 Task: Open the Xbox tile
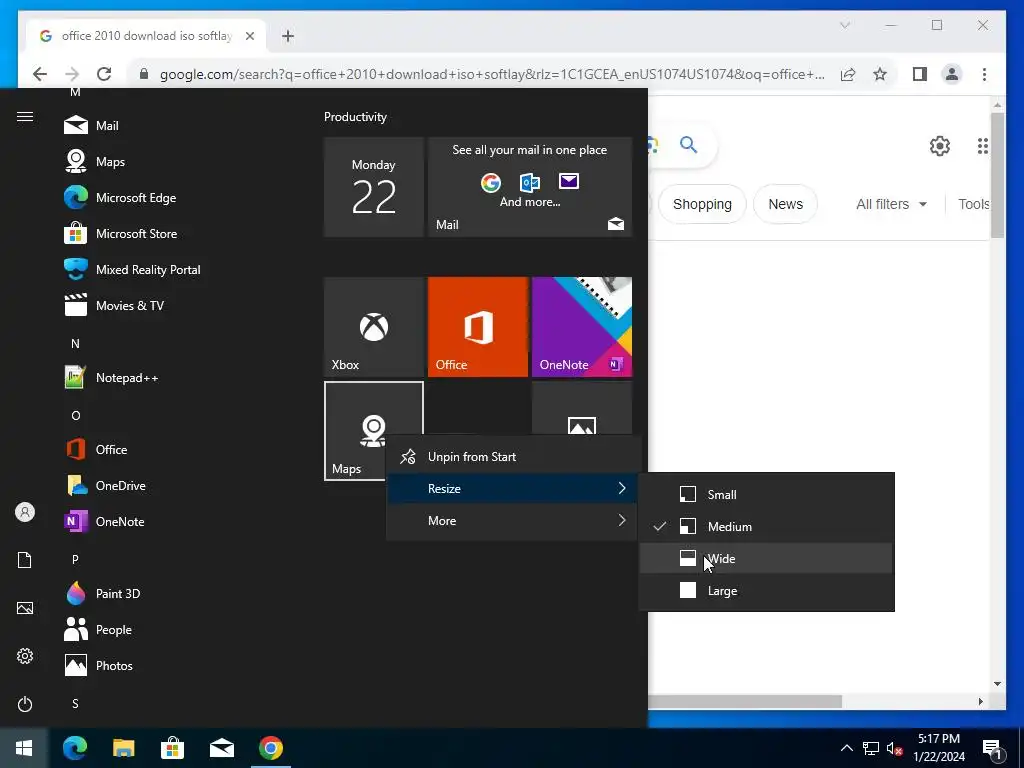pos(374,327)
